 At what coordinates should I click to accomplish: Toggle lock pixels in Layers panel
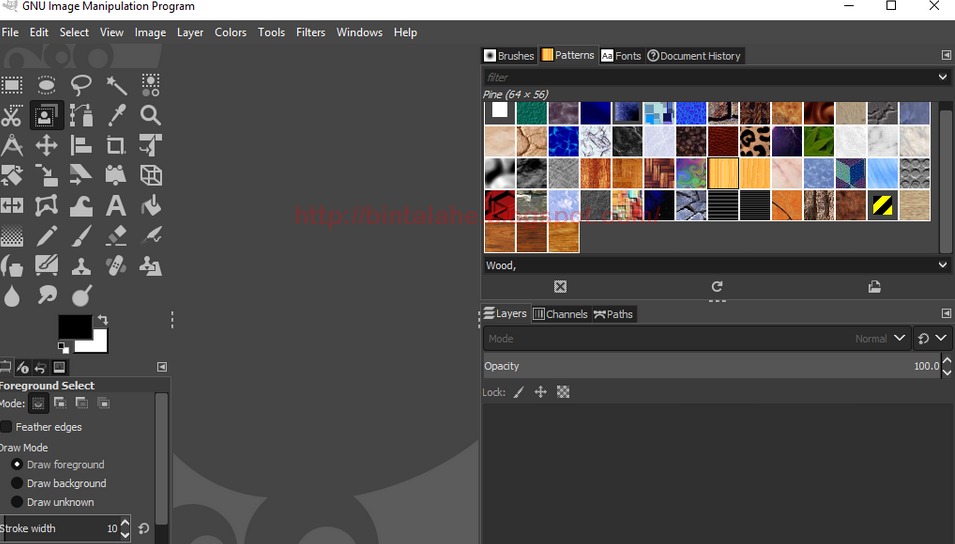coord(518,392)
